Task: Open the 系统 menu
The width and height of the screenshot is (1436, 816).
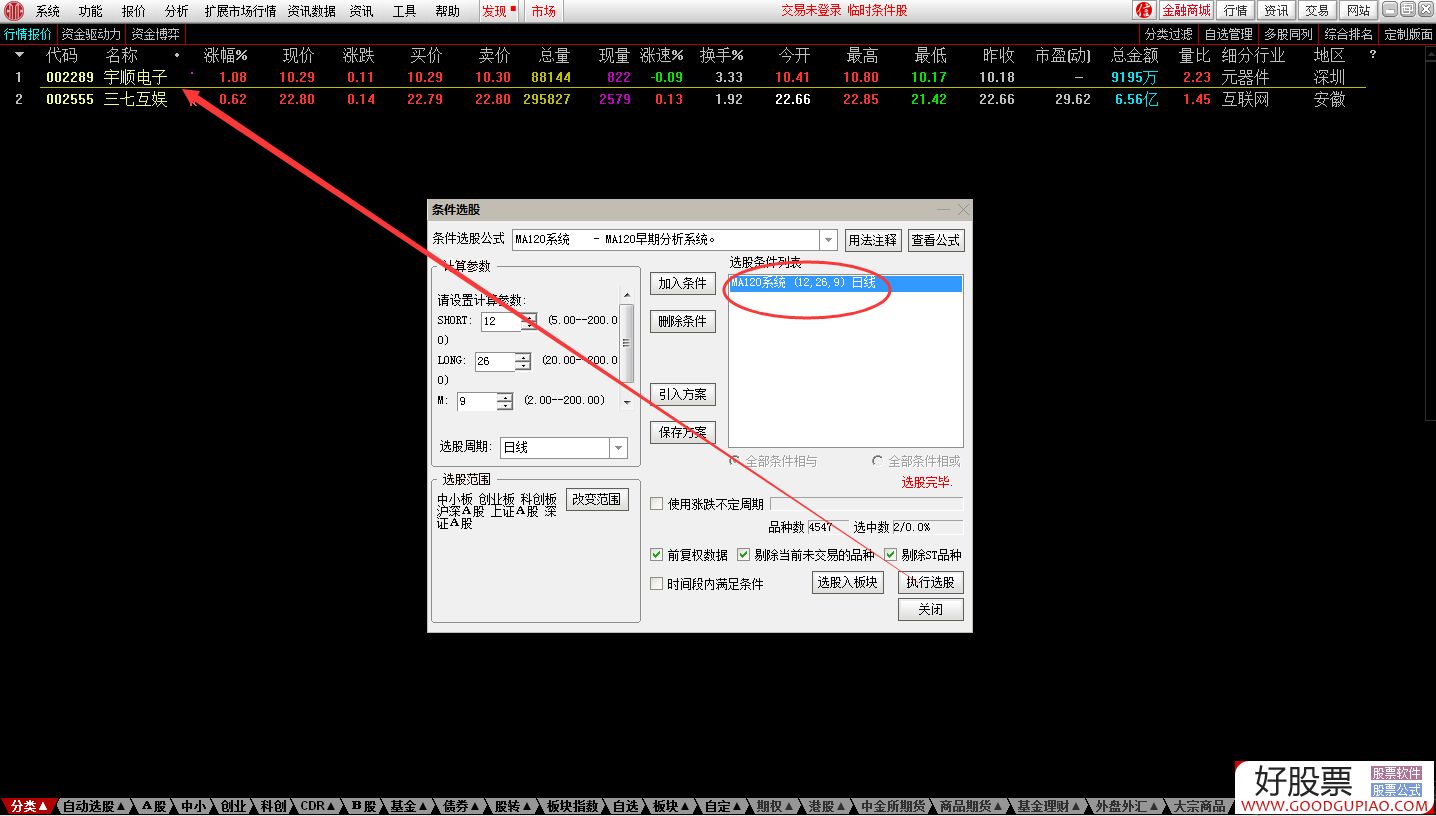Action: click(x=48, y=11)
